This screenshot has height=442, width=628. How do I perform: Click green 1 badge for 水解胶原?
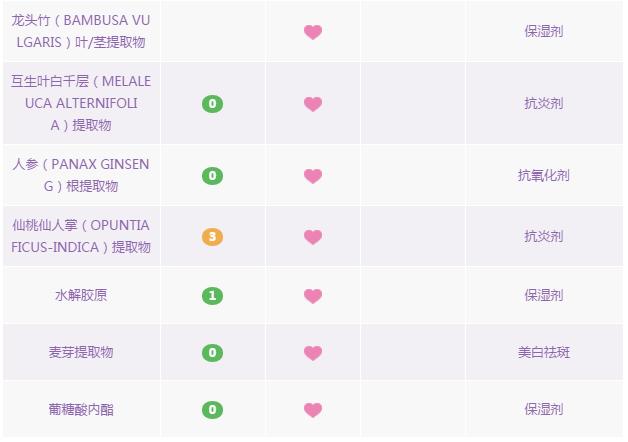pos(212,296)
